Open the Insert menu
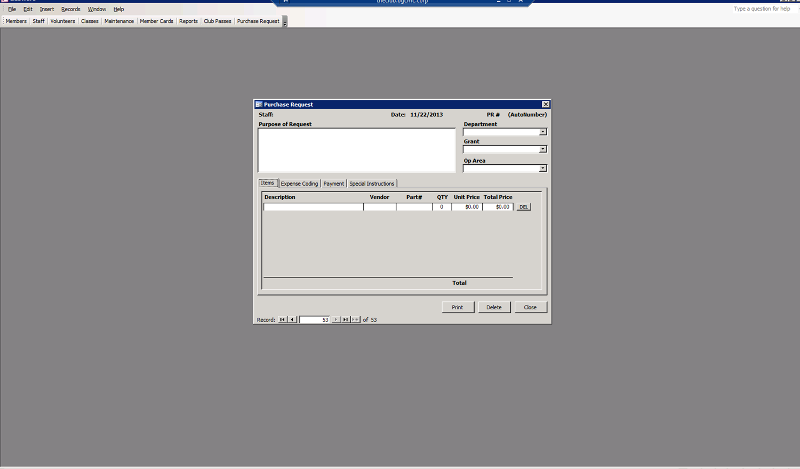This screenshot has width=800, height=469. [46, 9]
